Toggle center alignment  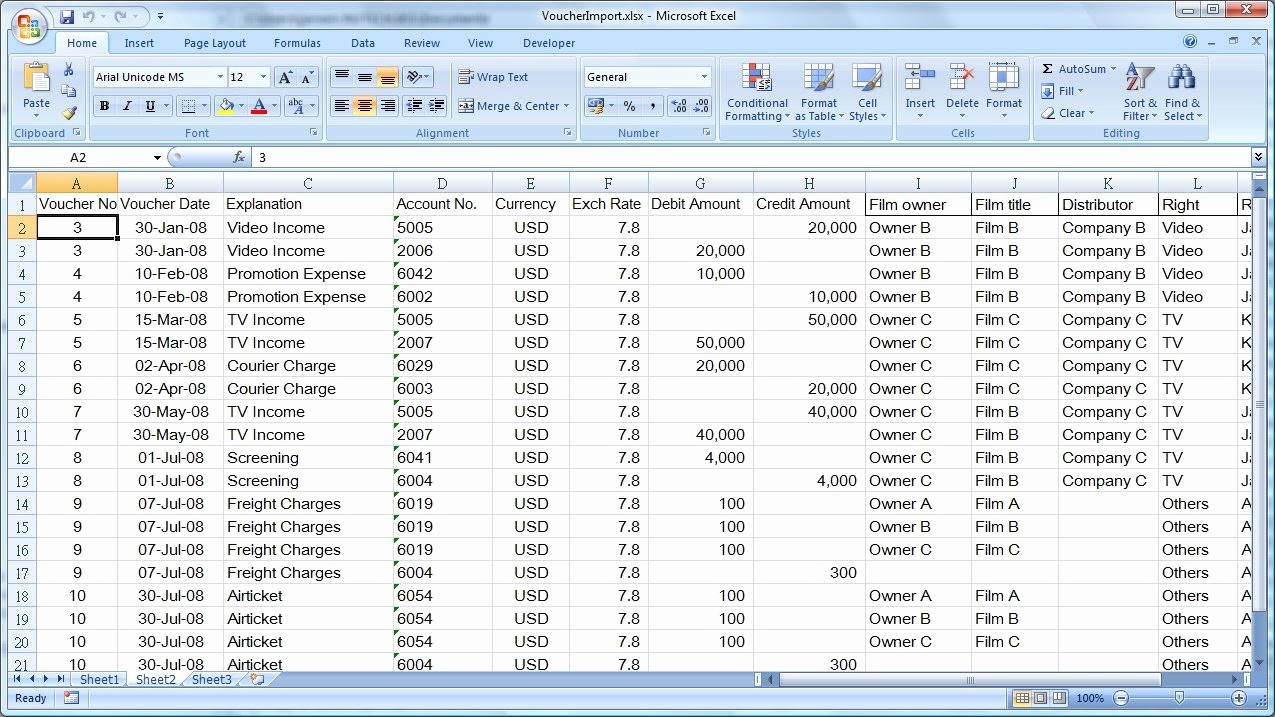(362, 106)
